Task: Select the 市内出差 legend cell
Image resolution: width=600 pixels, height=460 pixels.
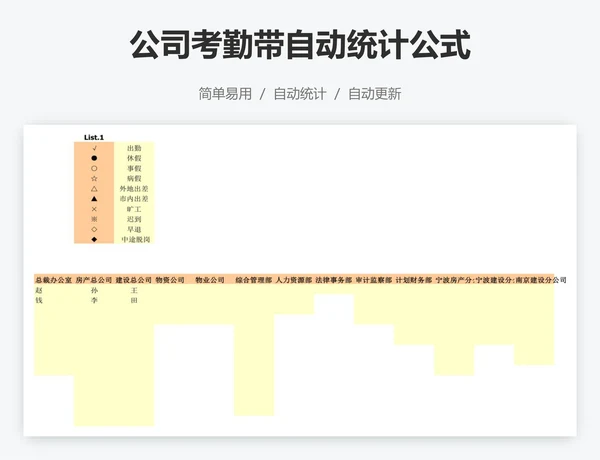Action: (x=134, y=199)
